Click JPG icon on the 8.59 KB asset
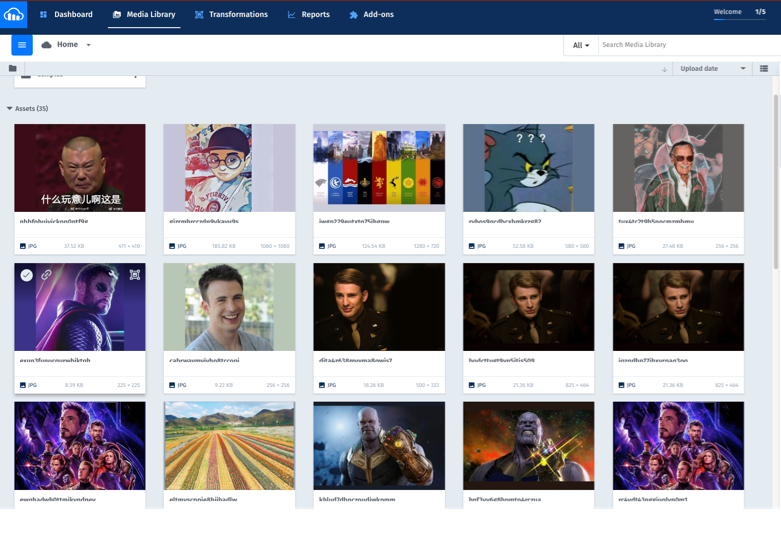Viewport: 781px width, 541px height. click(22, 385)
